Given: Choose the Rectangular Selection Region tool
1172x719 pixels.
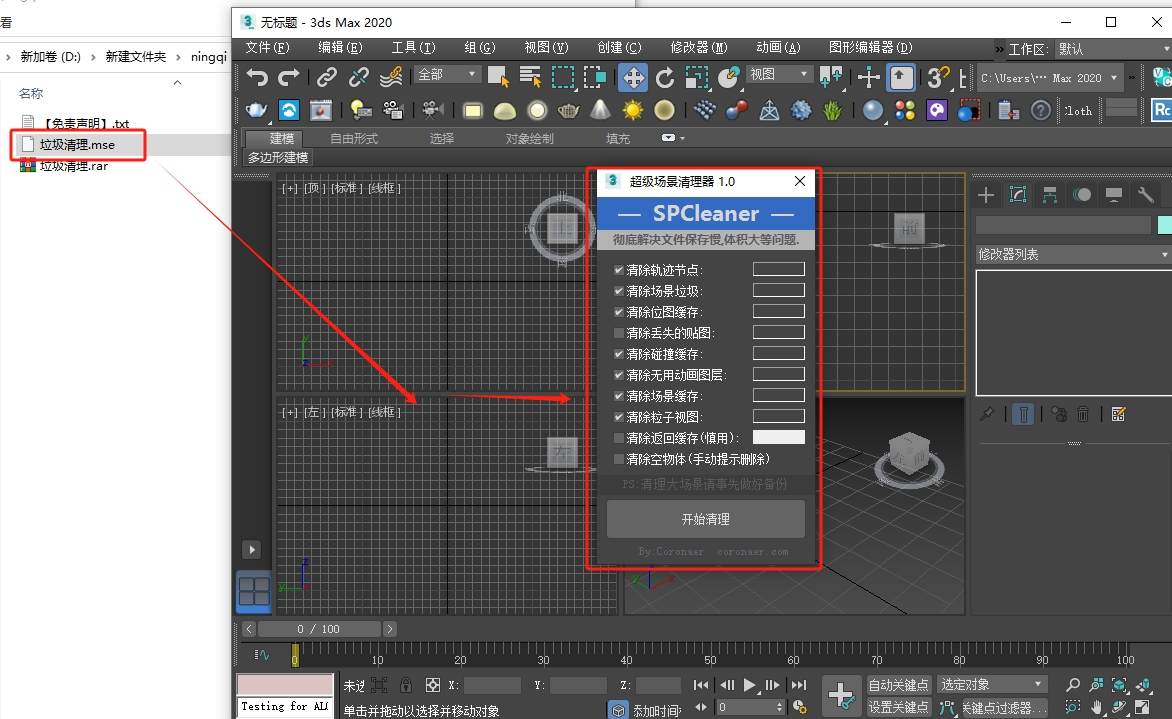Looking at the screenshot, I should pos(563,77).
